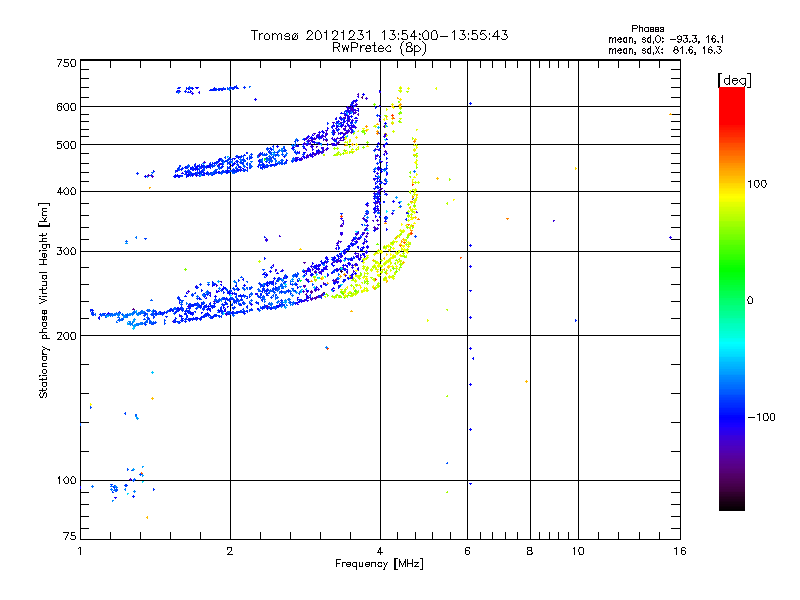Click the "mean, sd,X: 81.6, 16.3" line
The height and width of the screenshot is (600, 800).
[665, 50]
